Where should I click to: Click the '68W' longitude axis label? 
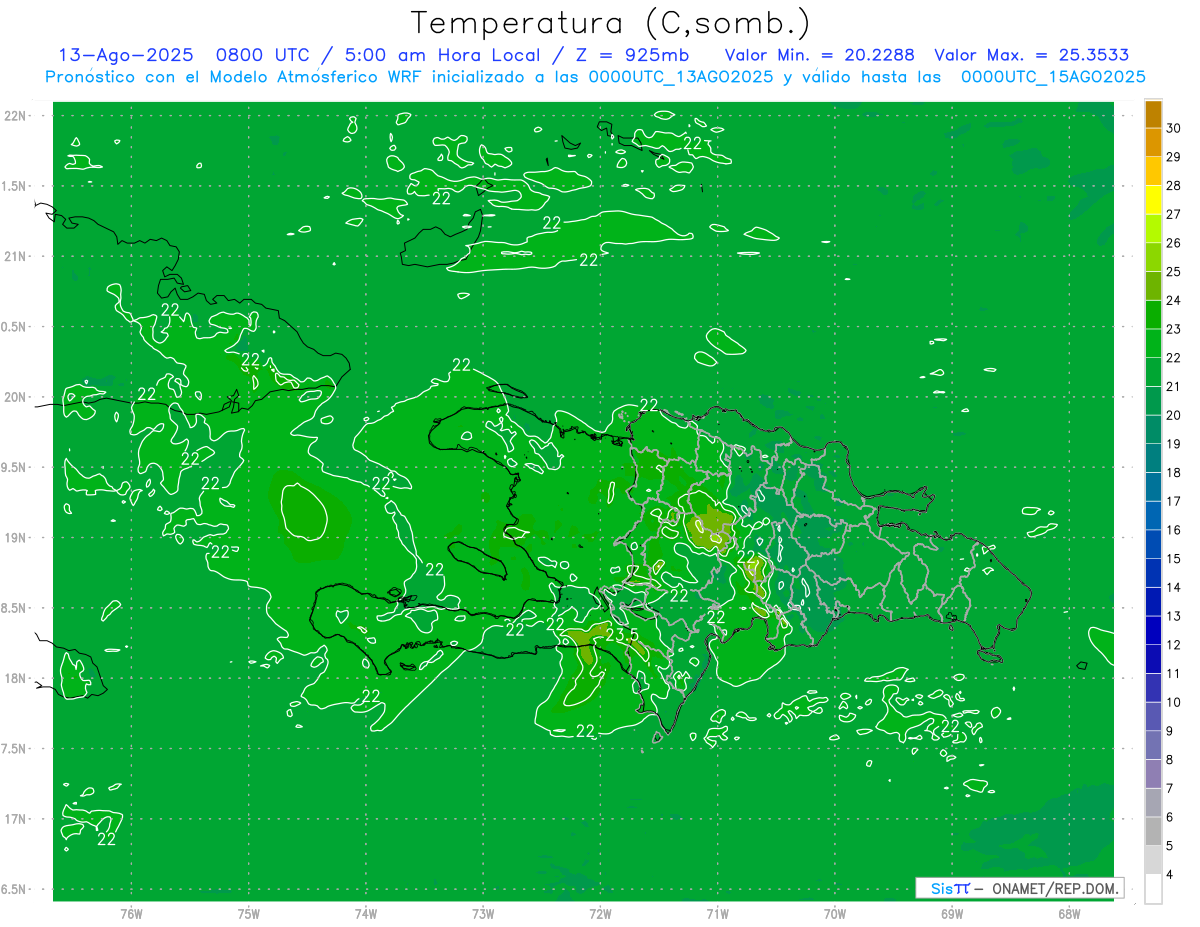1069,913
